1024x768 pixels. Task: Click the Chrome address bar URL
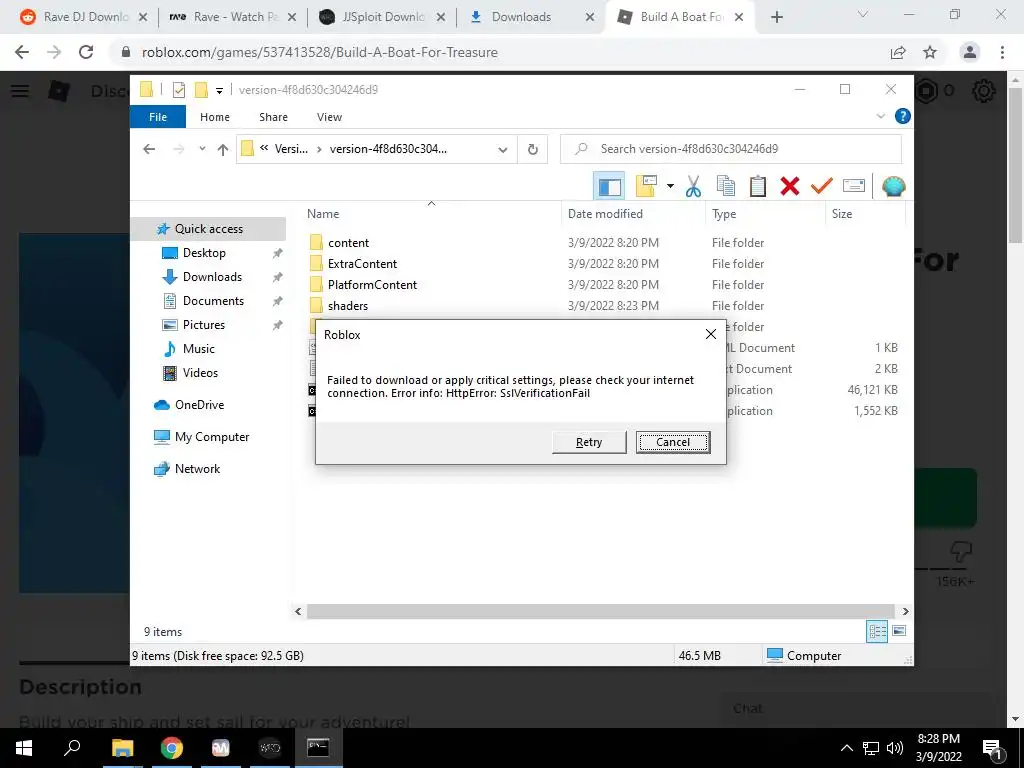[319, 52]
